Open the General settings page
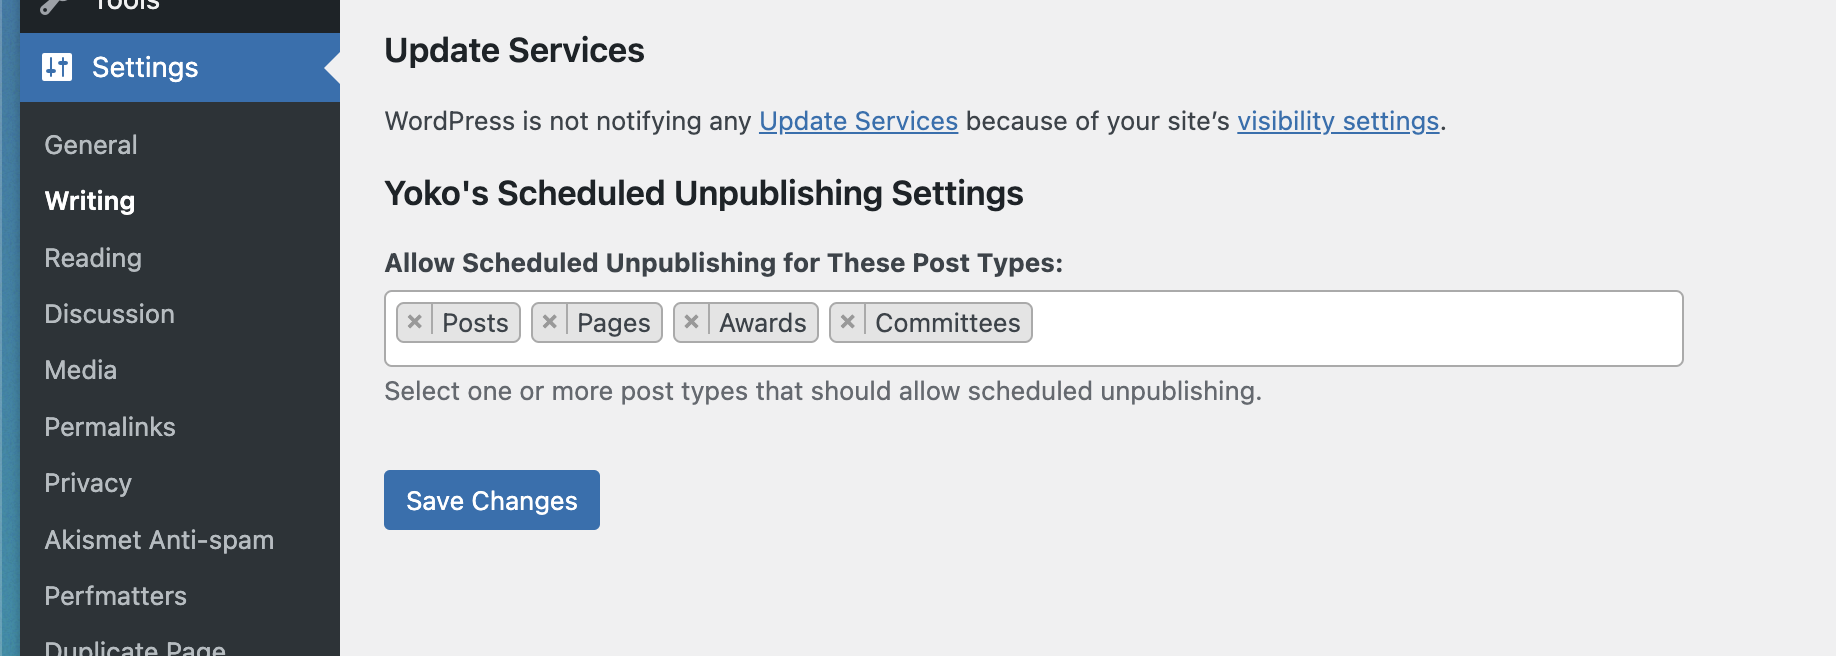 [91, 145]
